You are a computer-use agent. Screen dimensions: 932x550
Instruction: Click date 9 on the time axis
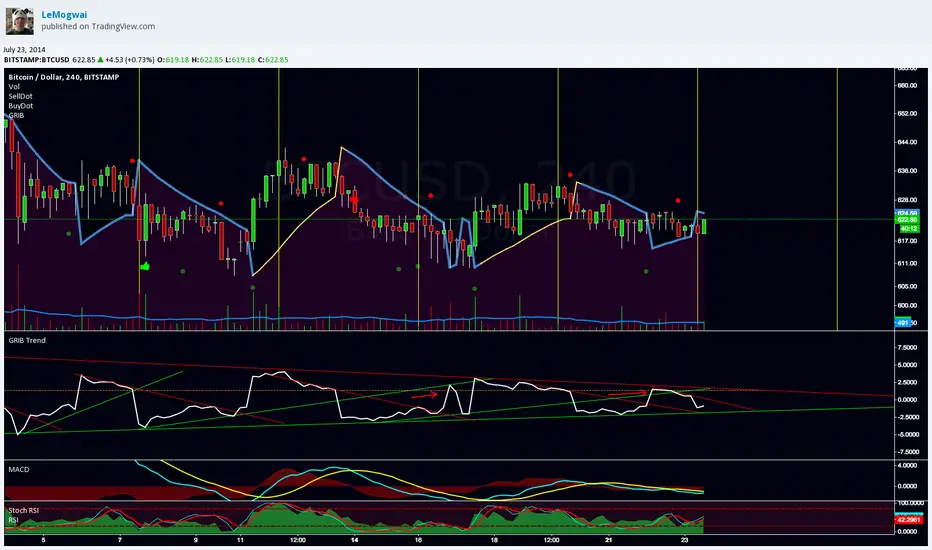[196, 540]
